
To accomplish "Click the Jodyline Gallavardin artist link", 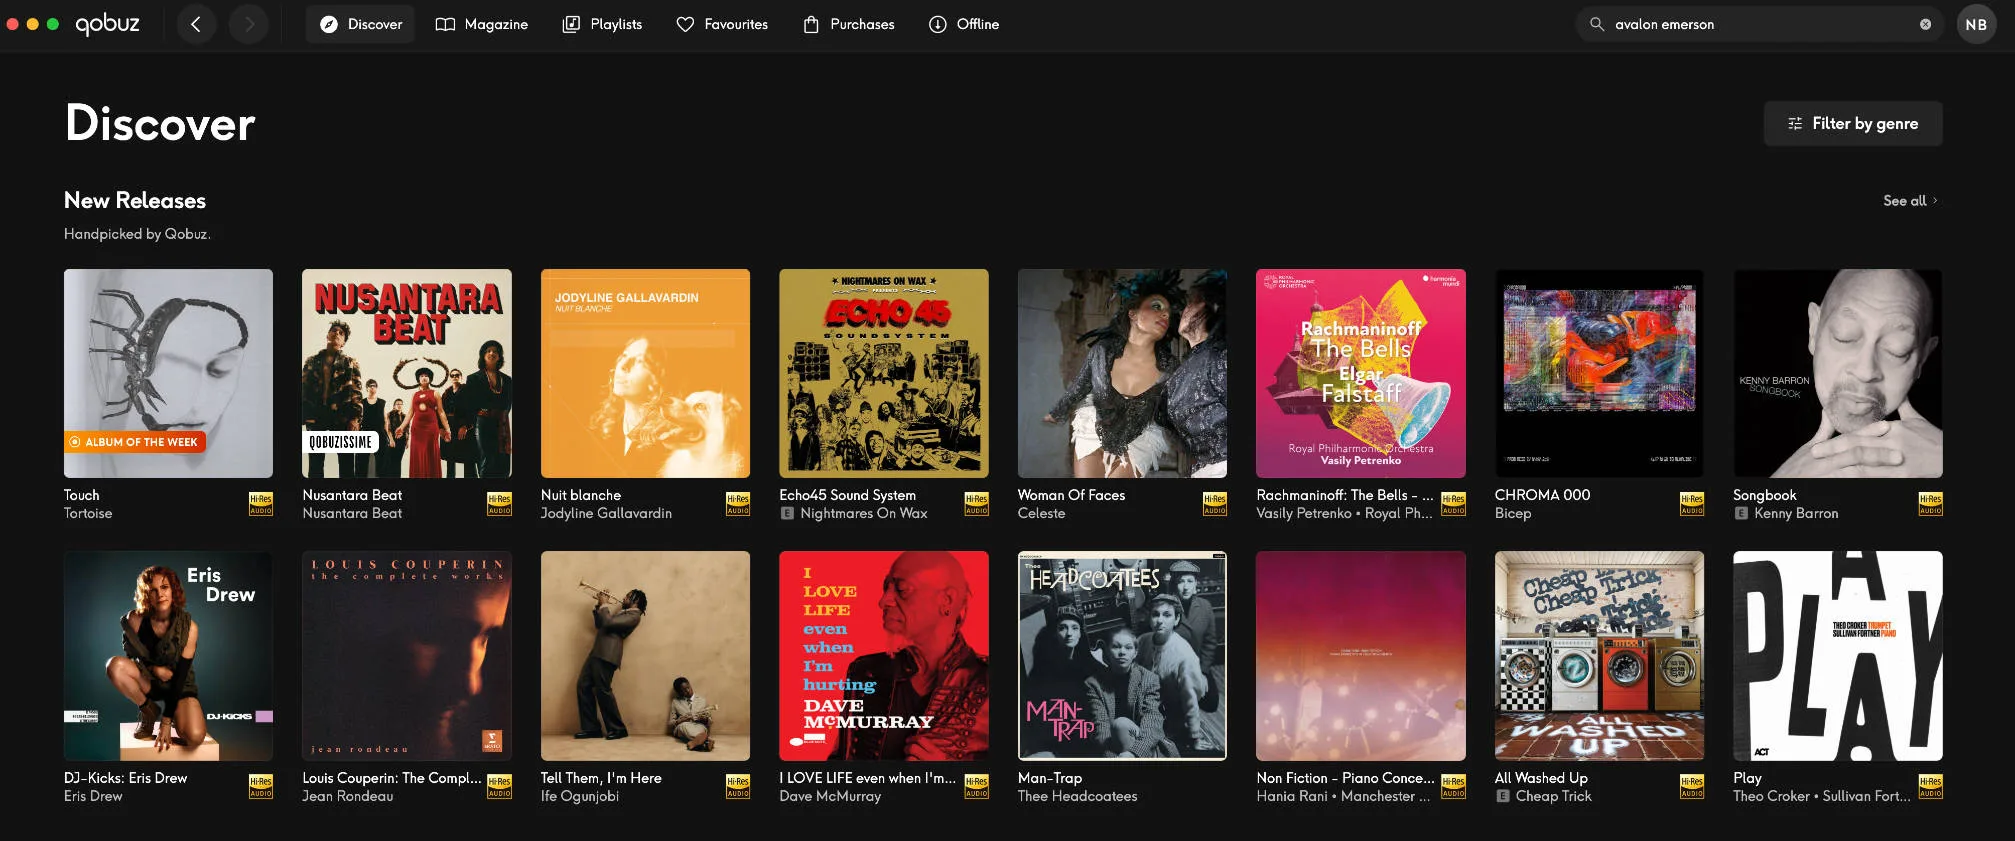I will pos(606,513).
